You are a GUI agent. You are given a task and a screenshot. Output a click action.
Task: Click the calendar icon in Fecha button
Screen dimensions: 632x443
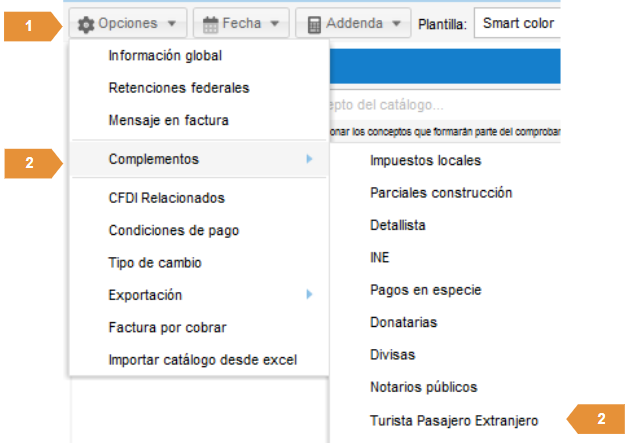coord(211,23)
